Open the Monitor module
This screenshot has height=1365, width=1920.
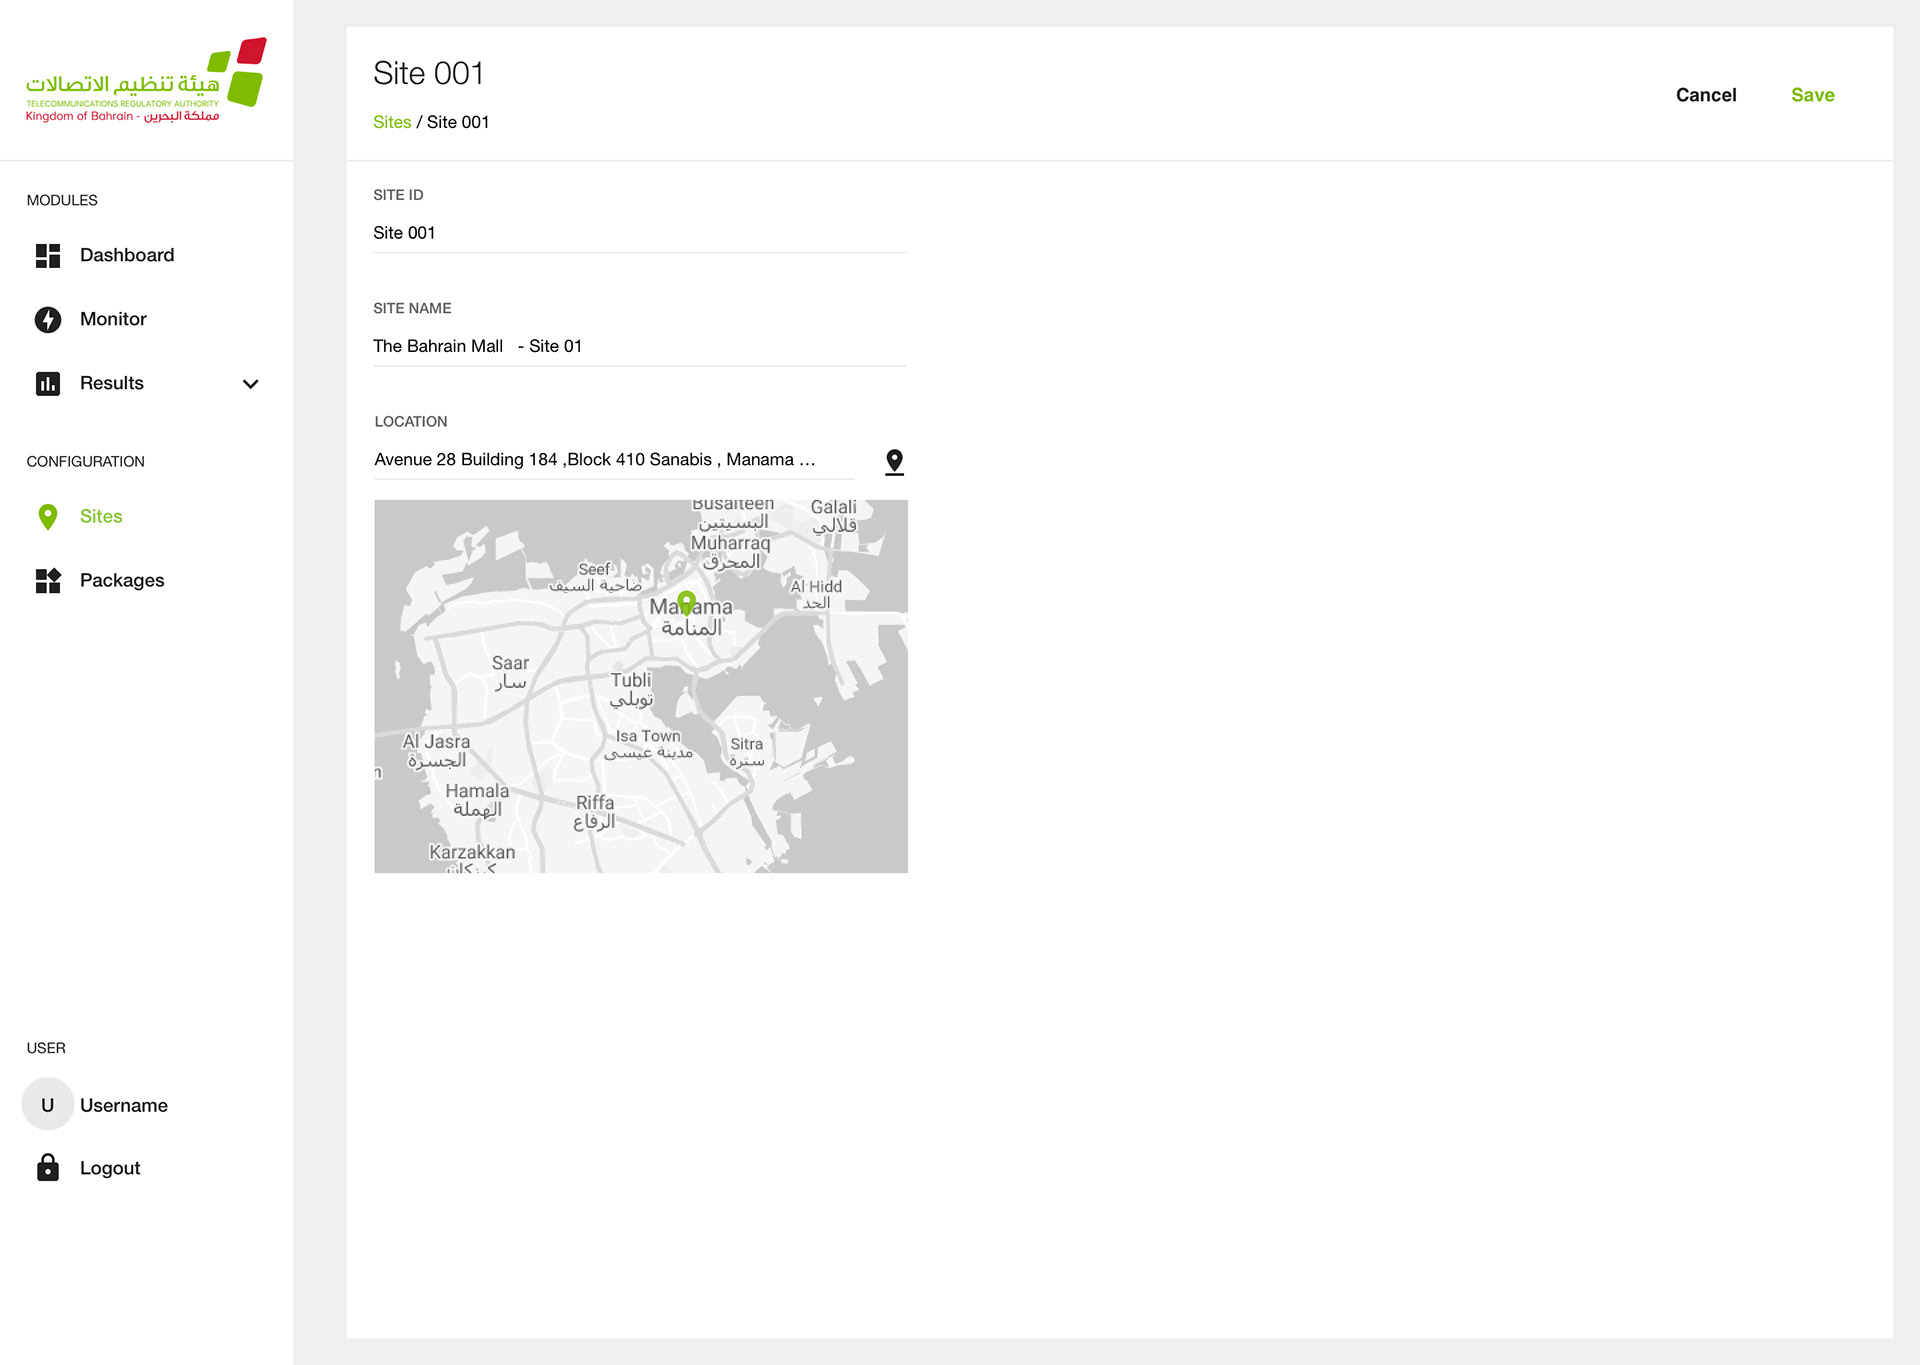pos(113,319)
